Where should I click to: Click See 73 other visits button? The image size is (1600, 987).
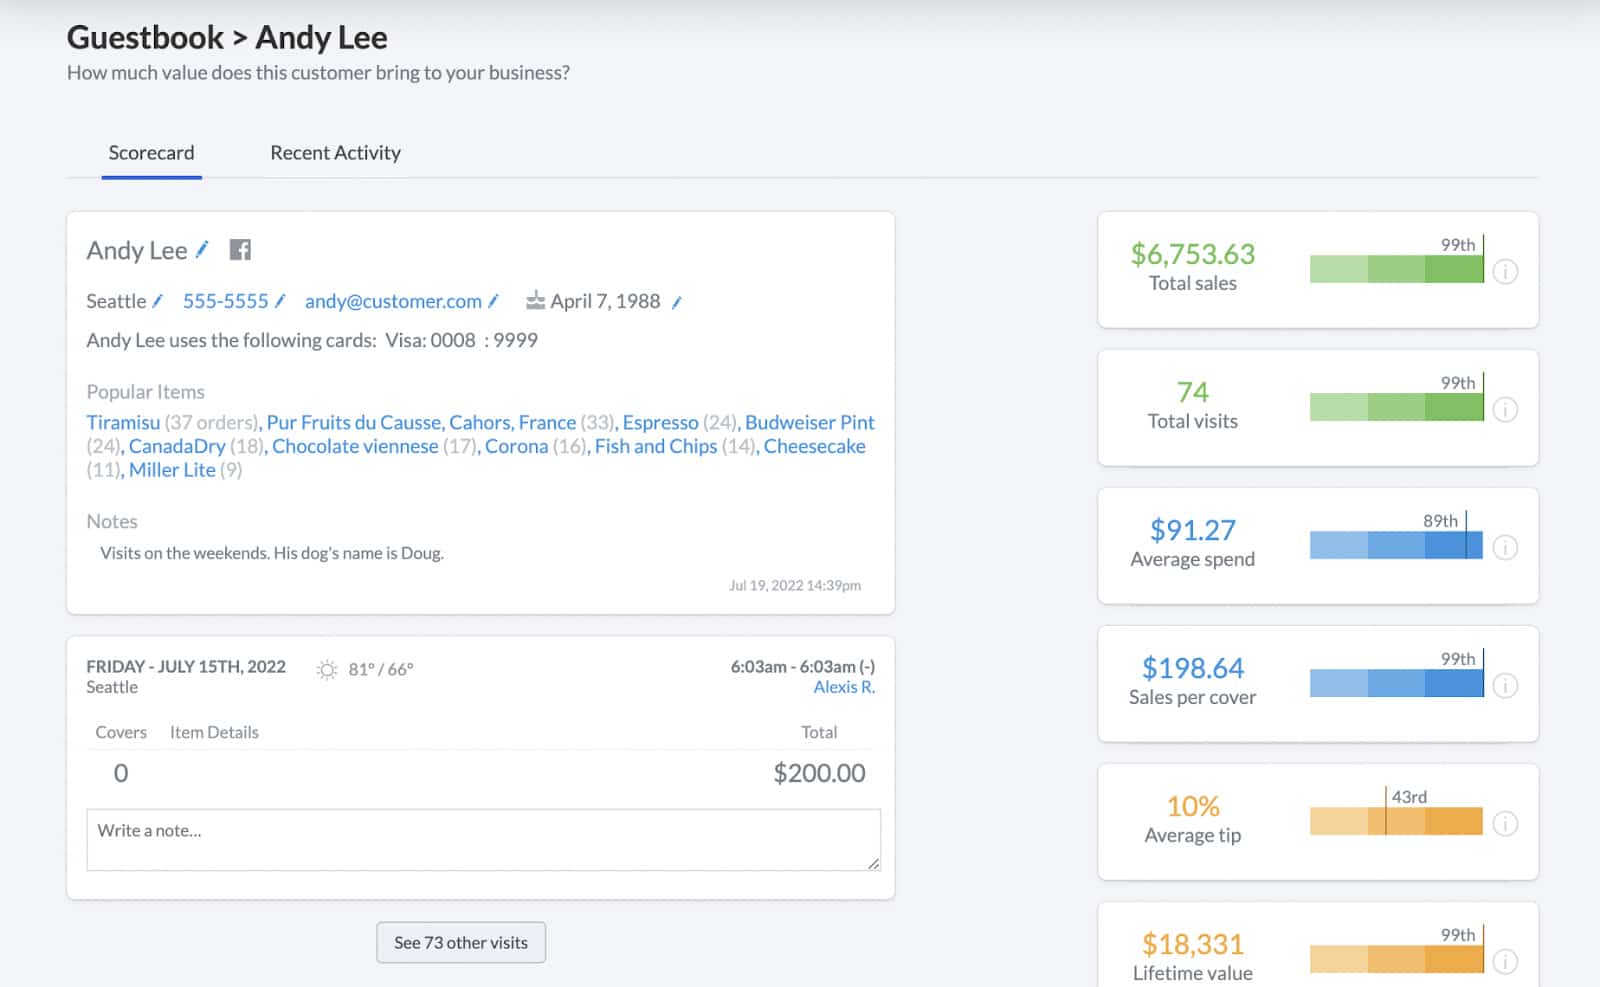click(x=461, y=943)
